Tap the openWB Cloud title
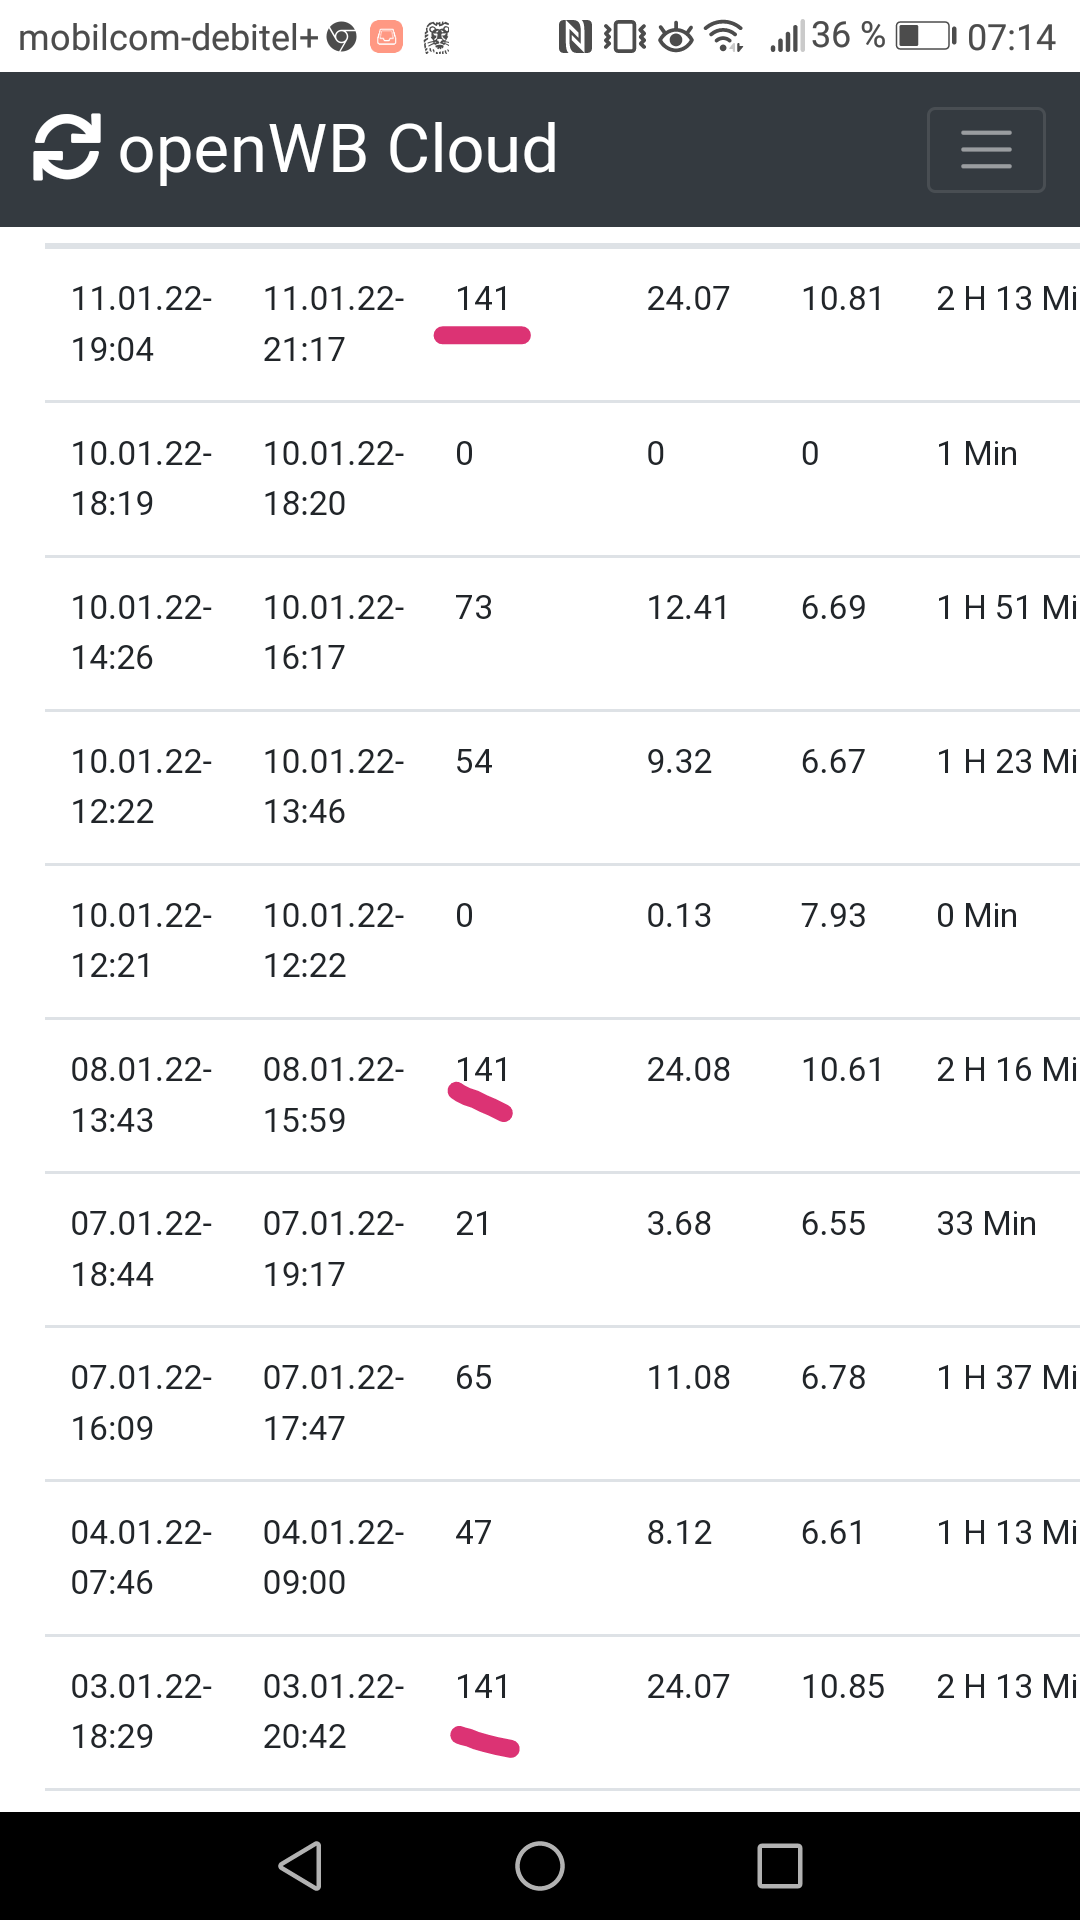This screenshot has width=1080, height=1920. pos(338,149)
